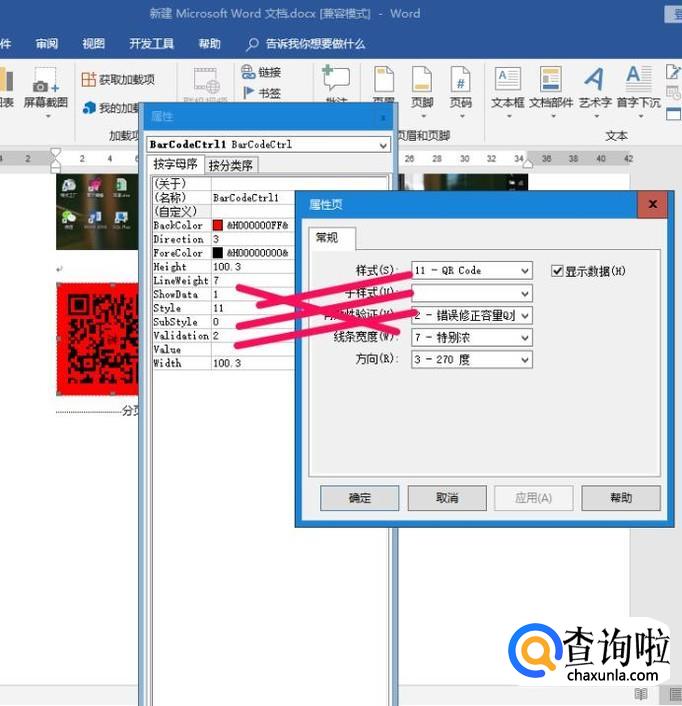Select the red QR code object in document
This screenshot has height=706, width=682.
click(x=97, y=339)
